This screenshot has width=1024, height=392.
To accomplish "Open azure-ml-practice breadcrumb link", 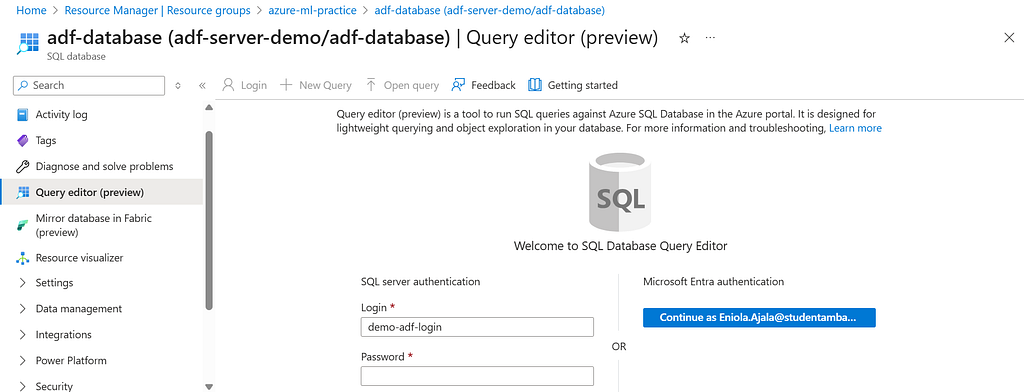I will tap(313, 10).
